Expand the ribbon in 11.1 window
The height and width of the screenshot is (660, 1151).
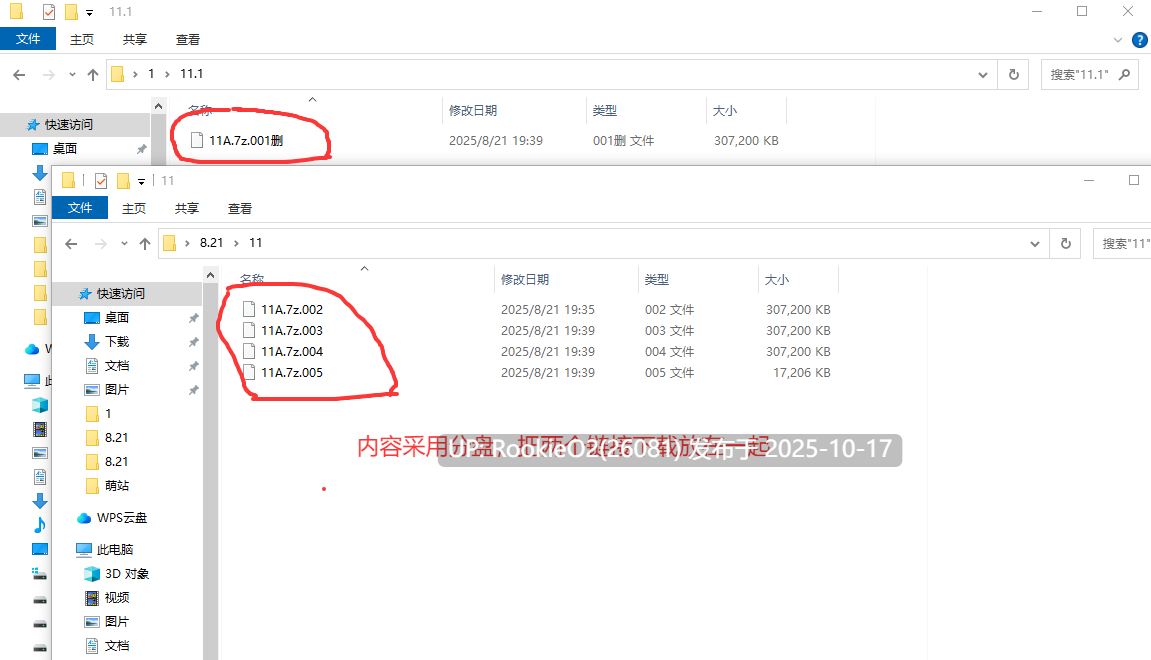pyautogui.click(x=1118, y=40)
